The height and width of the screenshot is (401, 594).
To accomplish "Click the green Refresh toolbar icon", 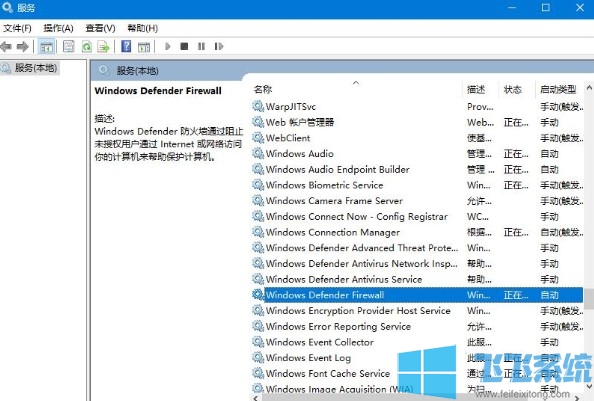I will pos(87,47).
